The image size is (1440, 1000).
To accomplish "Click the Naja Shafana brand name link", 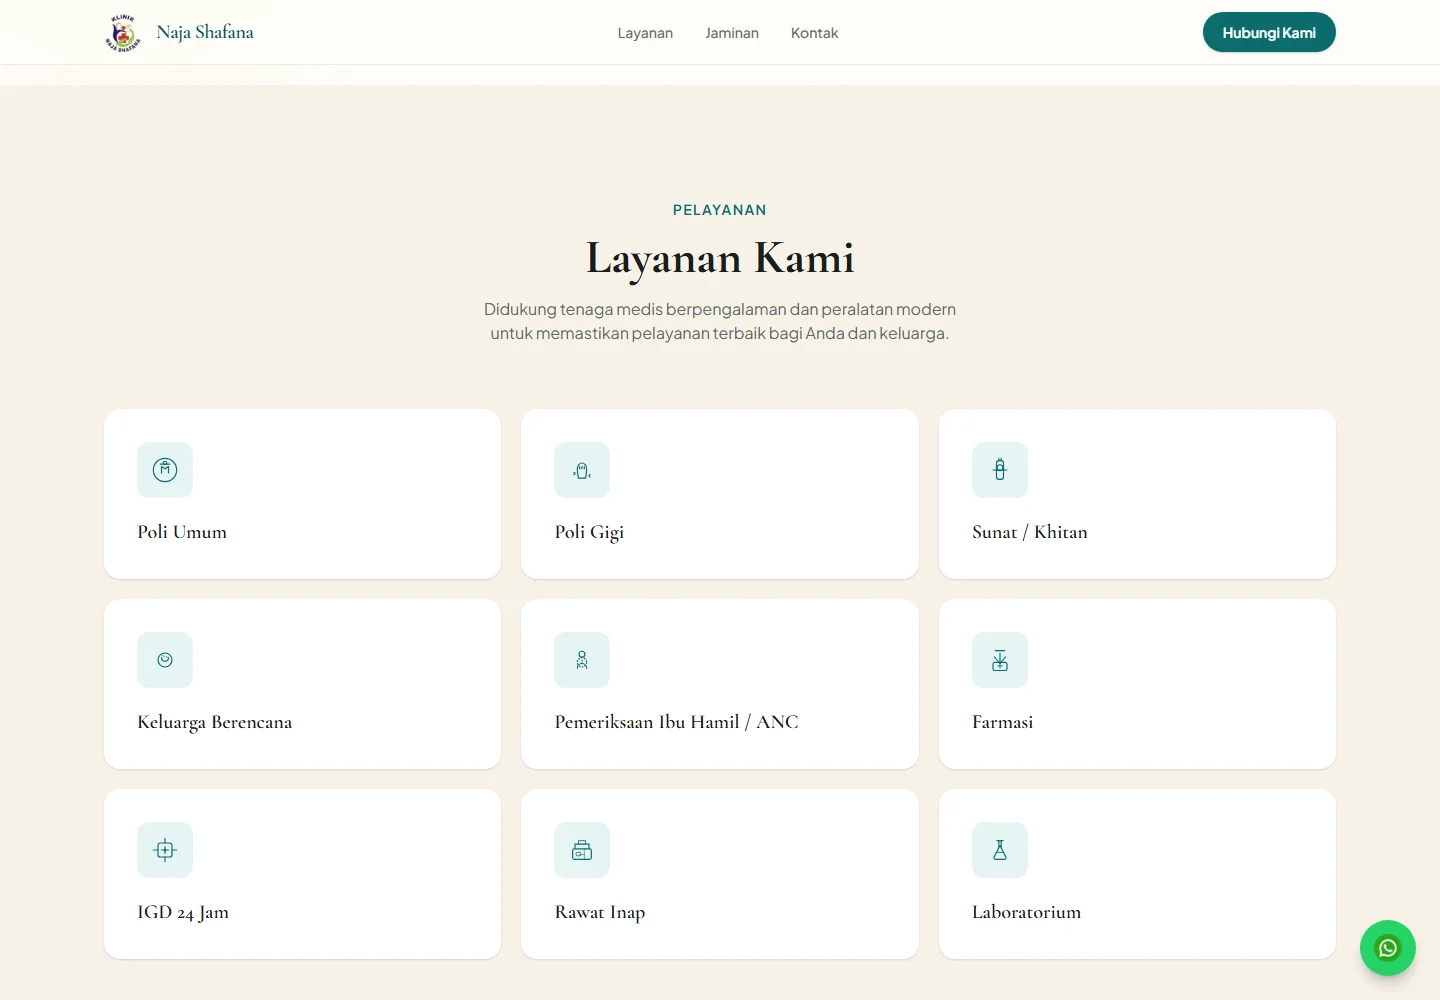I will coord(205,32).
